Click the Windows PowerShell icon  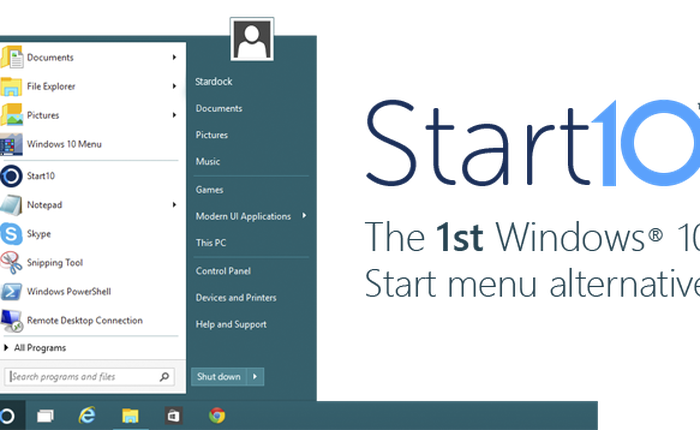coord(11,292)
